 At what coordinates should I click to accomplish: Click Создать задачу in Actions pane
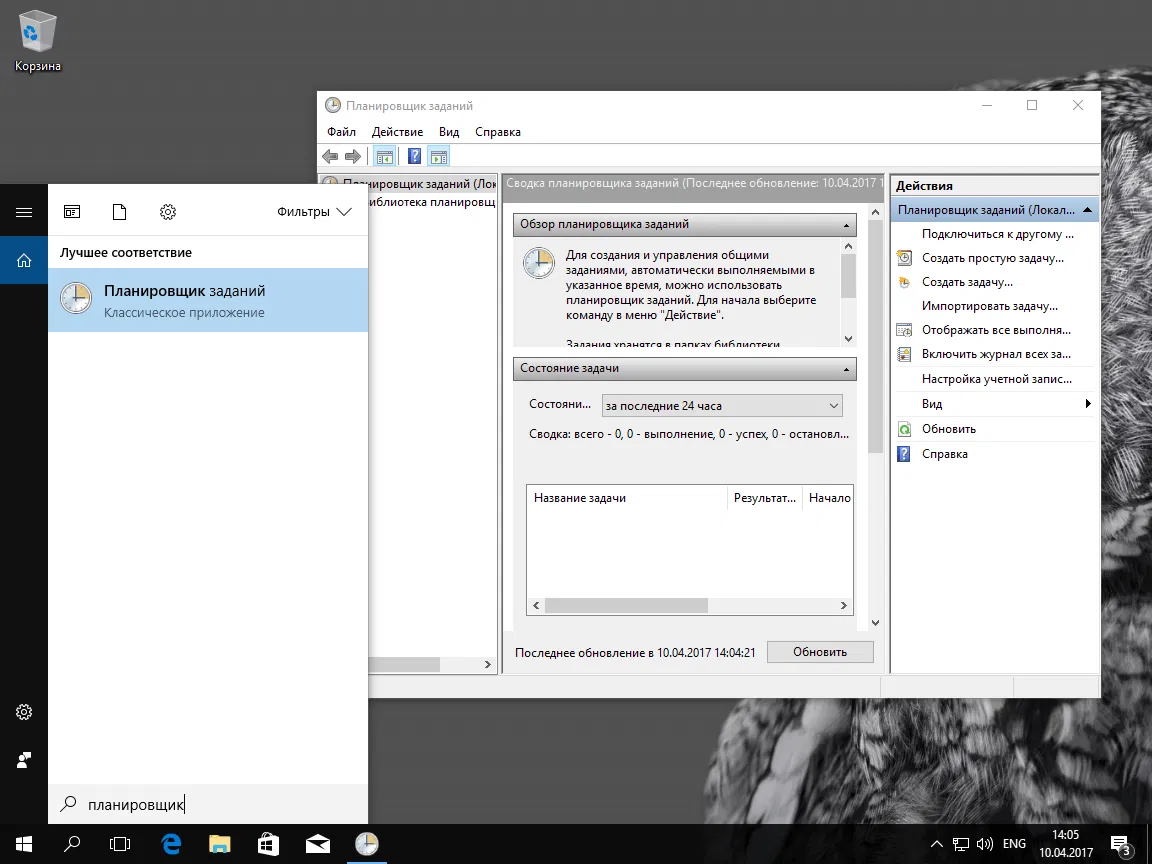point(966,282)
